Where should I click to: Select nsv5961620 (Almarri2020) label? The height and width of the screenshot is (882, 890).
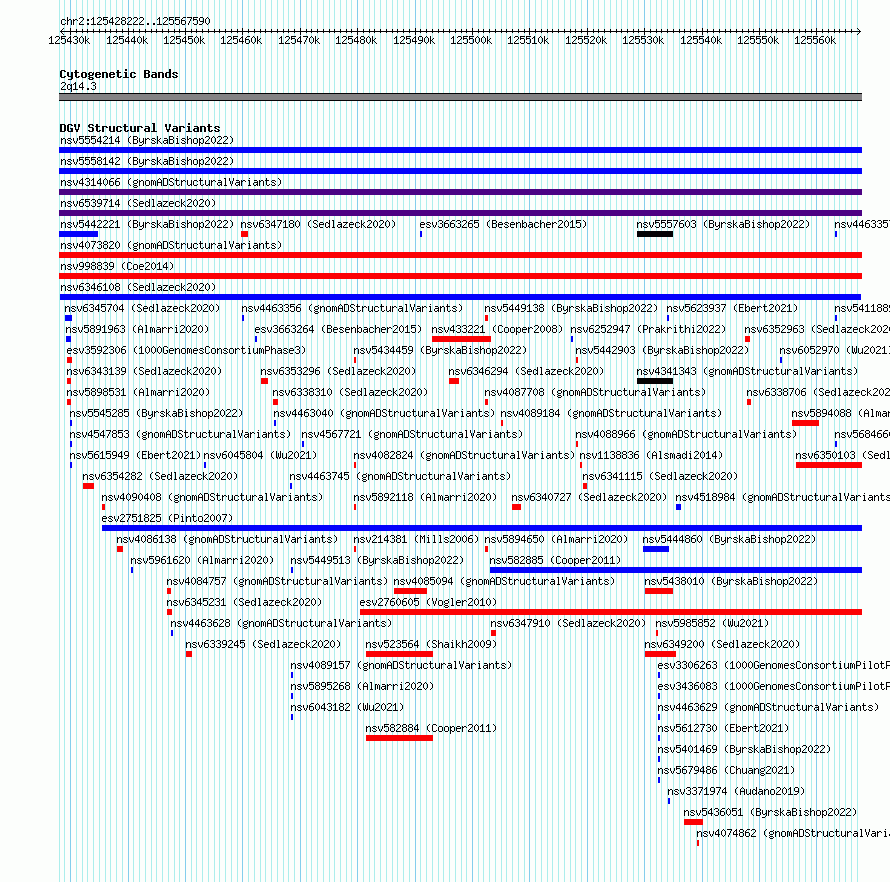[202, 560]
